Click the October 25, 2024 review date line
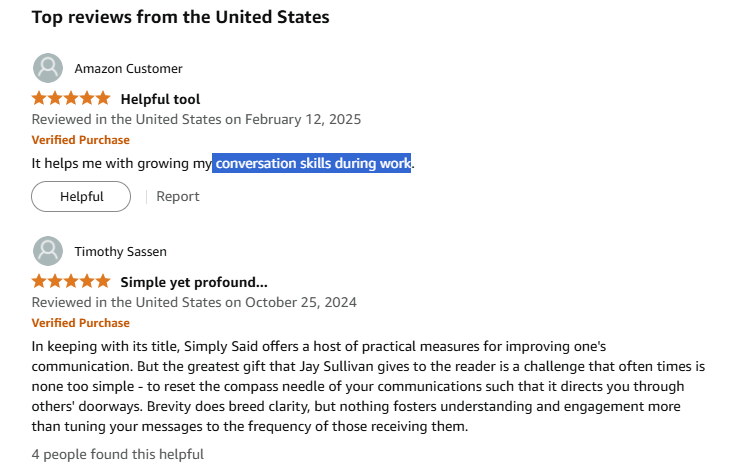This screenshot has height=467, width=750. tap(194, 302)
